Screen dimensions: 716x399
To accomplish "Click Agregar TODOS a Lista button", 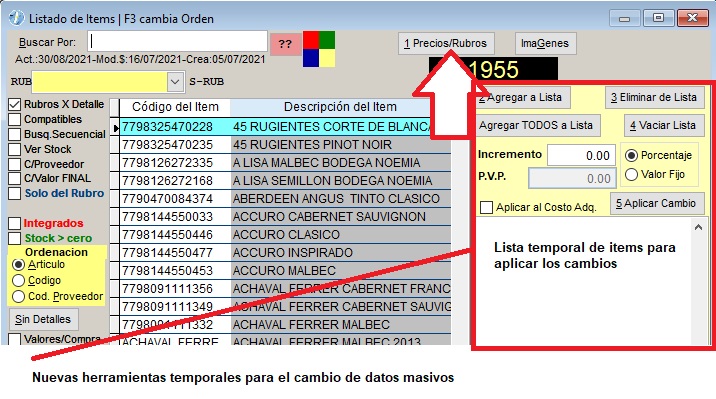I will click(x=537, y=126).
